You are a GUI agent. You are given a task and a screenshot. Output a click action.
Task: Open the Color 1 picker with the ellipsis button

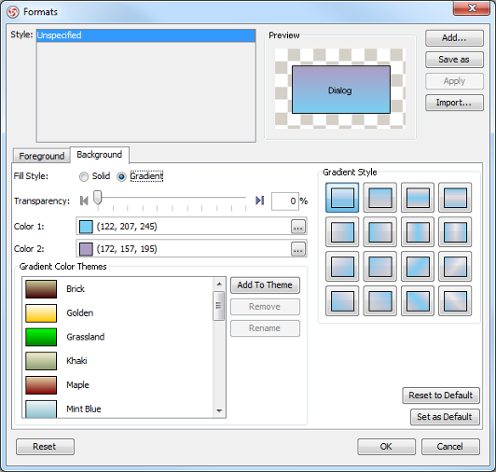click(x=298, y=227)
